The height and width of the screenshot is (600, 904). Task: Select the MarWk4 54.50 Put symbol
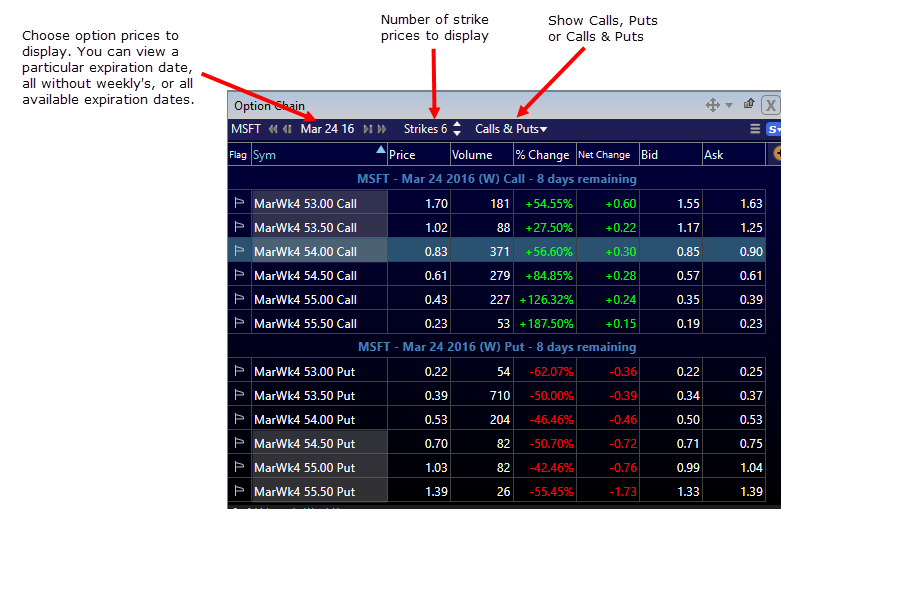[319, 444]
